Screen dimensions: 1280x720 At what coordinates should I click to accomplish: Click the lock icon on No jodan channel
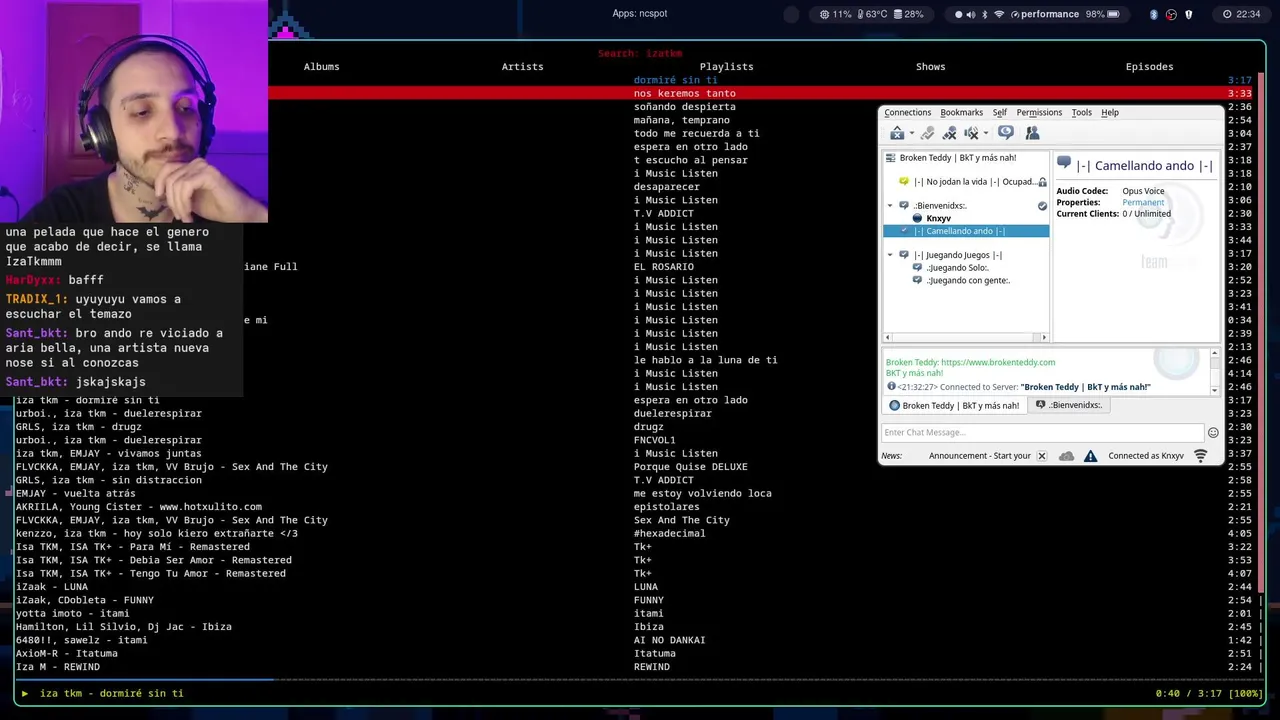pos(1042,182)
